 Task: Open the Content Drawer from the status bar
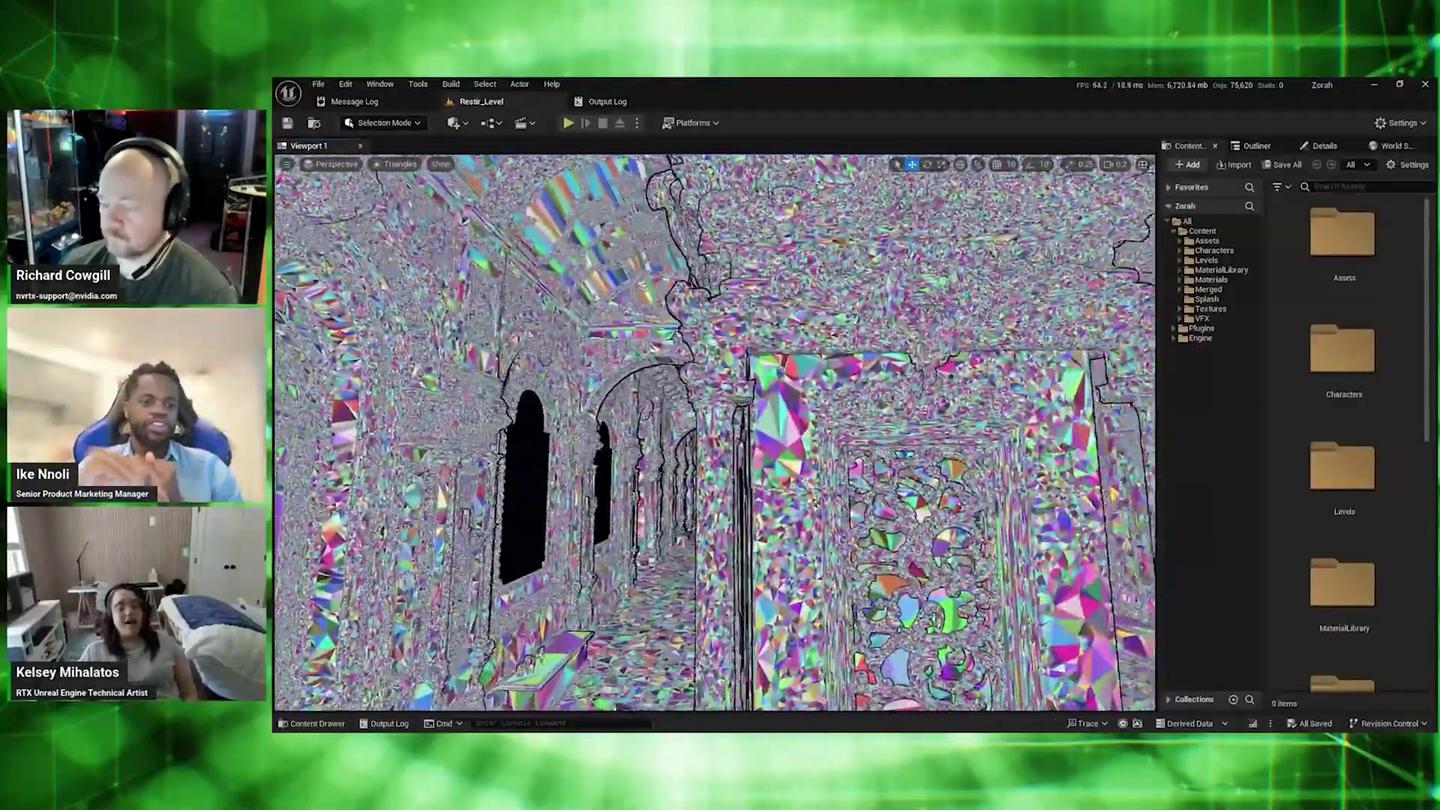click(x=311, y=723)
